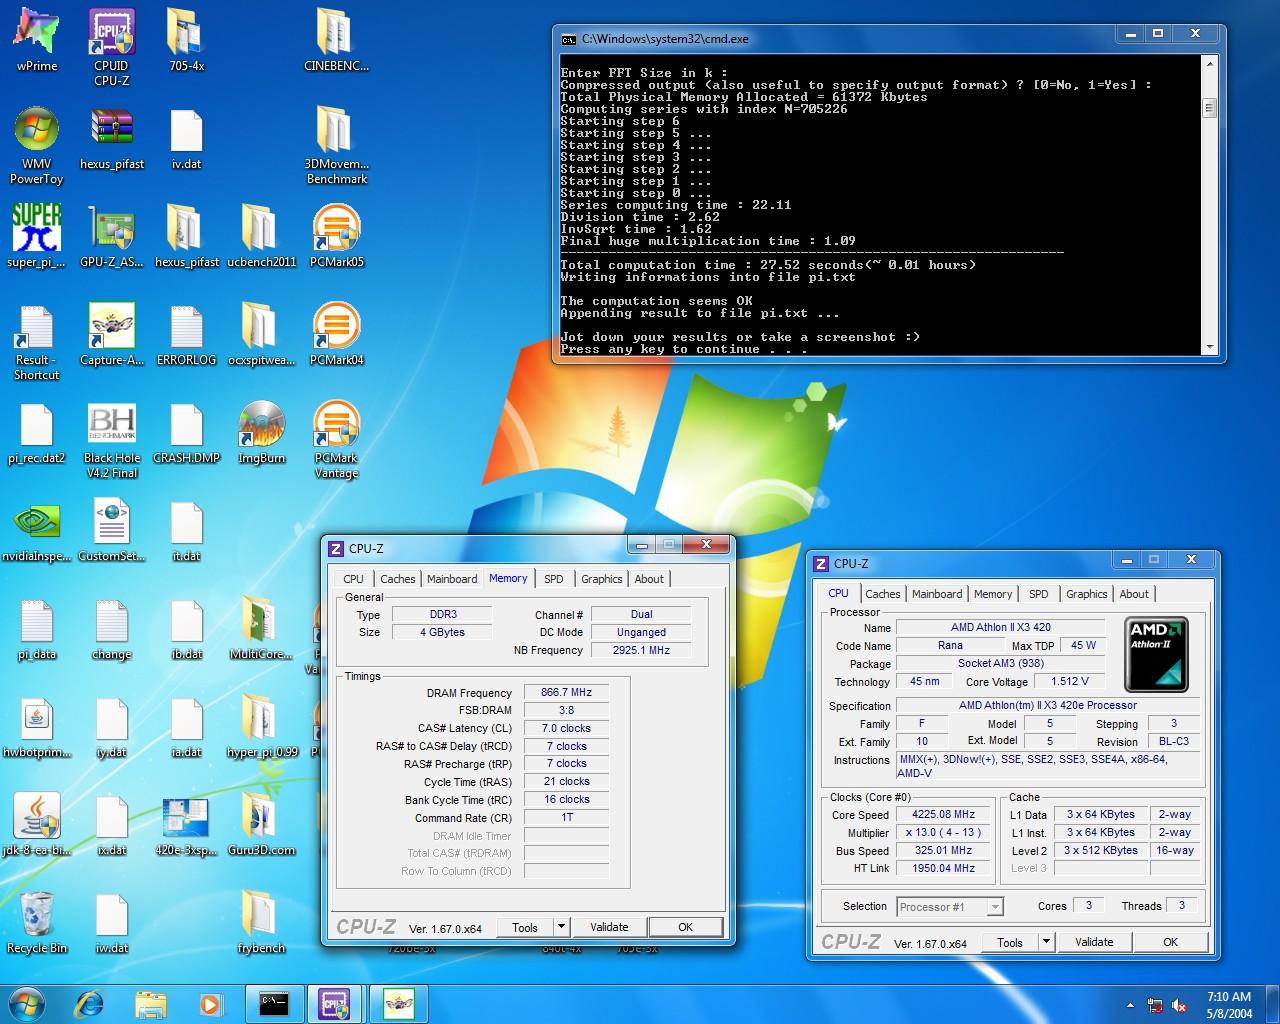
Task: Click cmd.exe scrollbar down arrow
Action: 1209,346
